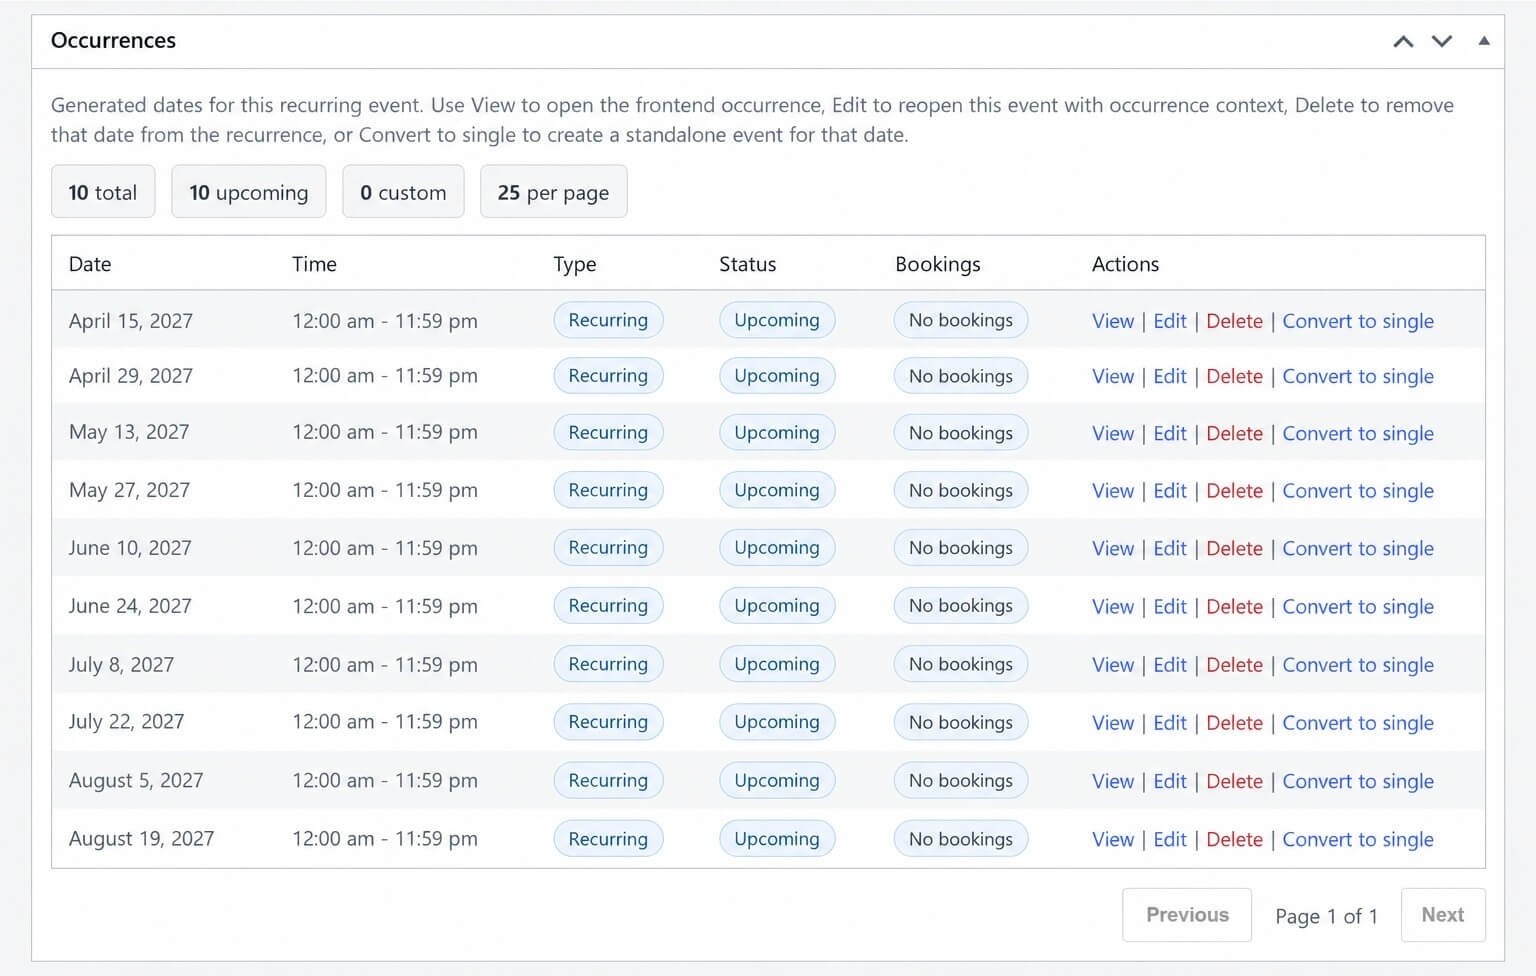The width and height of the screenshot is (1536, 976).
Task: Convert April 29, 2027 occurrence to single
Action: point(1358,376)
